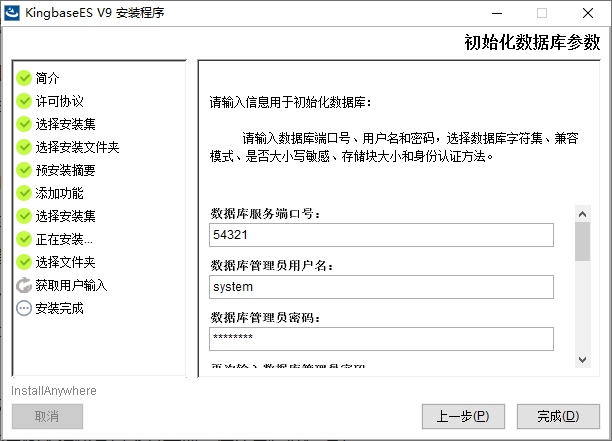612x441 pixels.
Task: Click the scrollbar down arrow
Action: [x=582, y=359]
